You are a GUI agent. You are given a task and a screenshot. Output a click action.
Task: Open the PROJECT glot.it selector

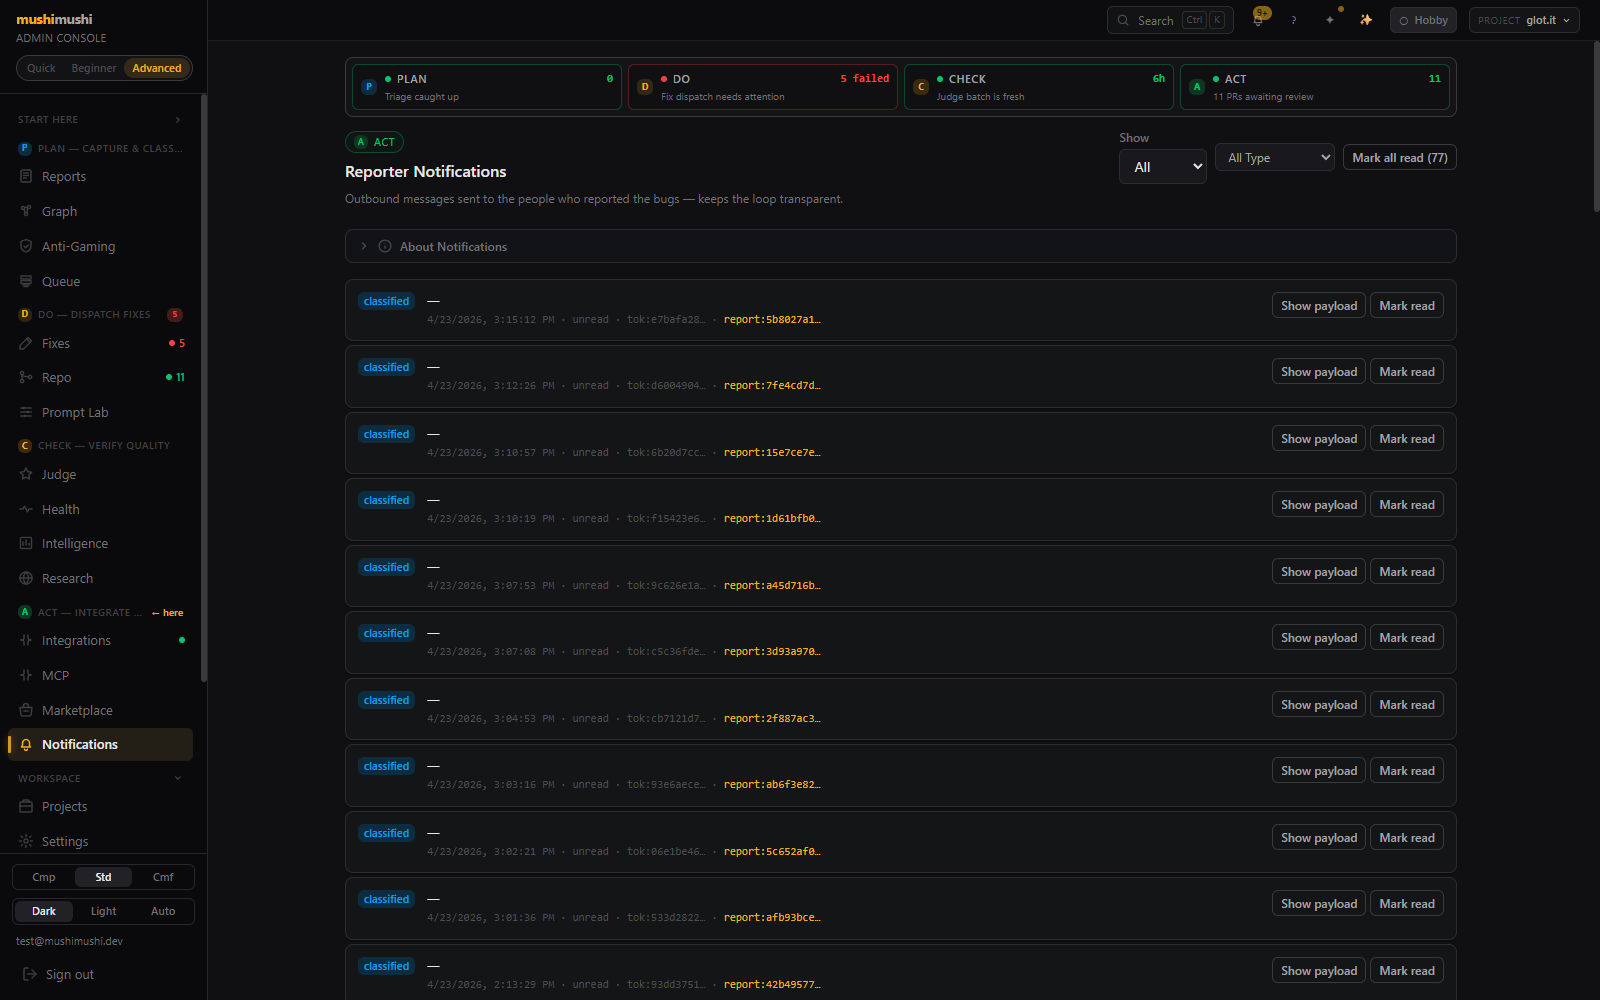[x=1524, y=20]
